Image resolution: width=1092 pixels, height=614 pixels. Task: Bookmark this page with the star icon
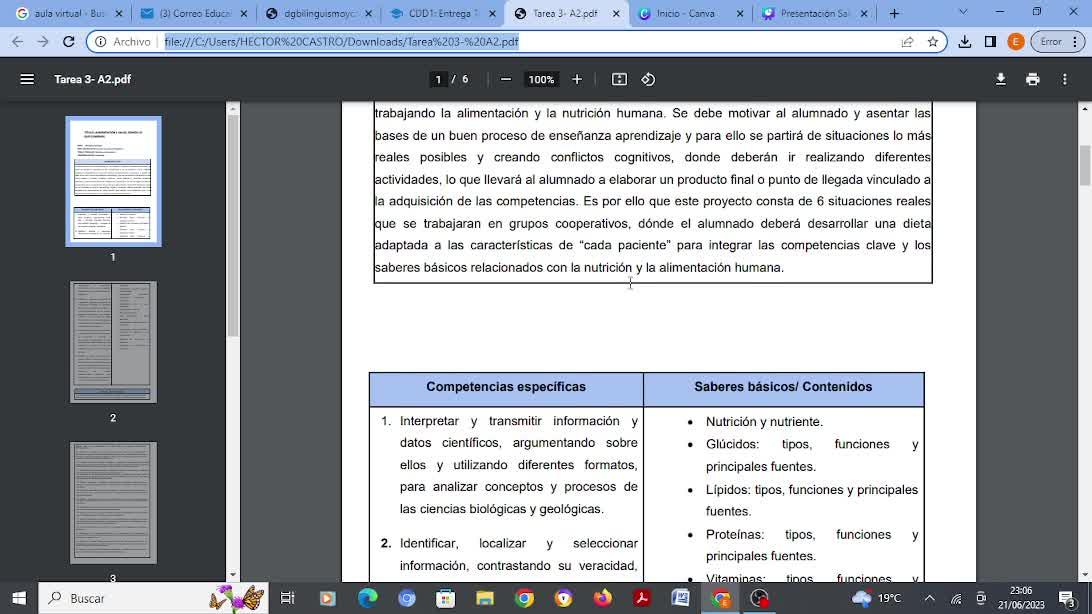(x=933, y=42)
